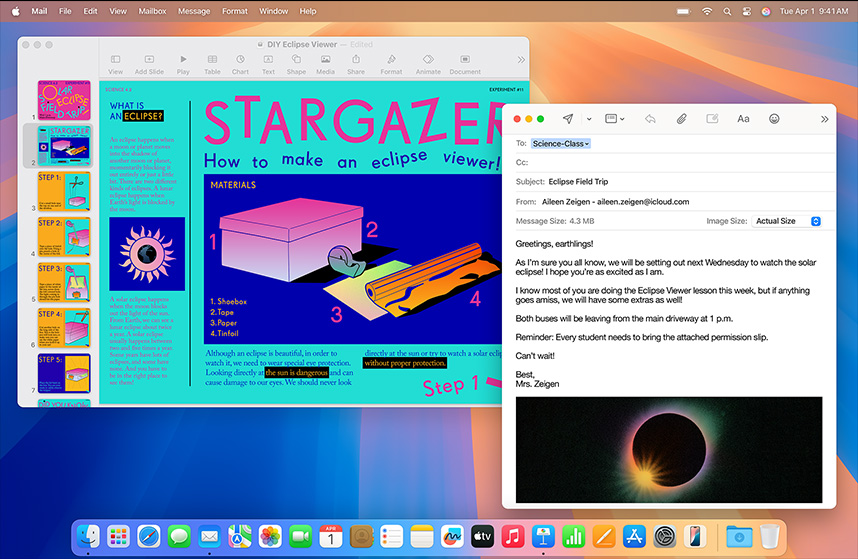Select the STEP 1 slide thumbnail
The width and height of the screenshot is (858, 559).
tap(64, 191)
